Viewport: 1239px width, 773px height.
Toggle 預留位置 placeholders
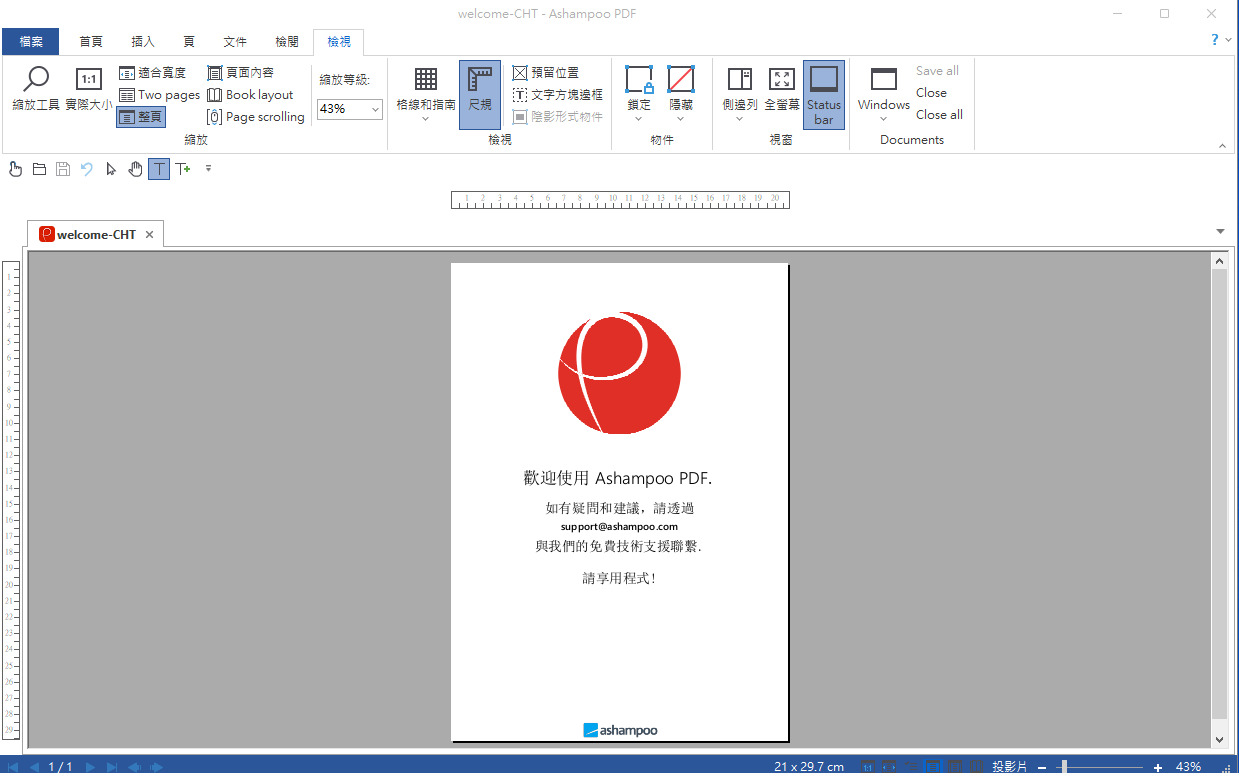pyautogui.click(x=546, y=72)
